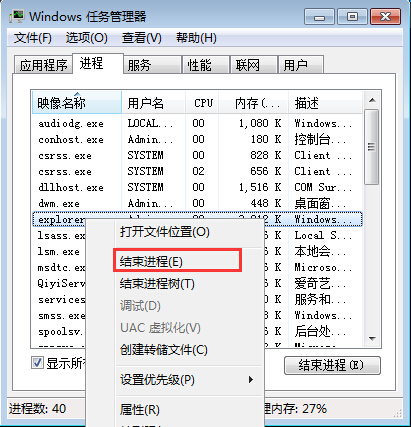411x427 pixels.
Task: Click the Microso... description cell
Action: point(323,267)
